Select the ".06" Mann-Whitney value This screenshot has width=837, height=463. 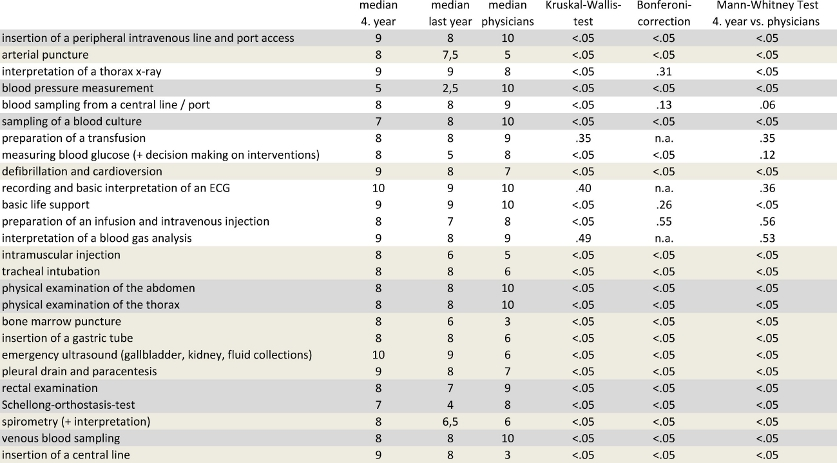[768, 104]
